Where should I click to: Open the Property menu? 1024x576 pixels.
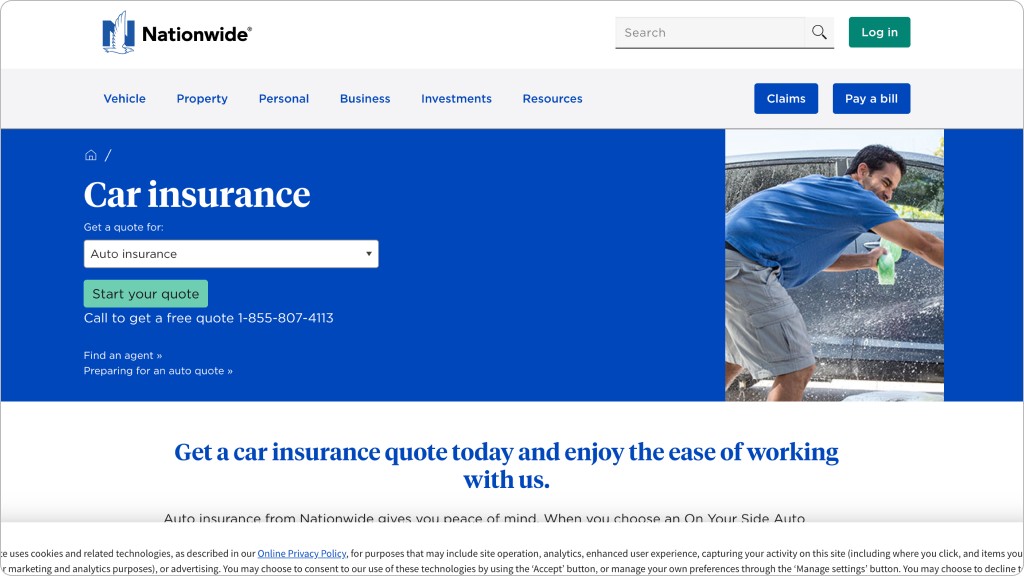tap(202, 99)
